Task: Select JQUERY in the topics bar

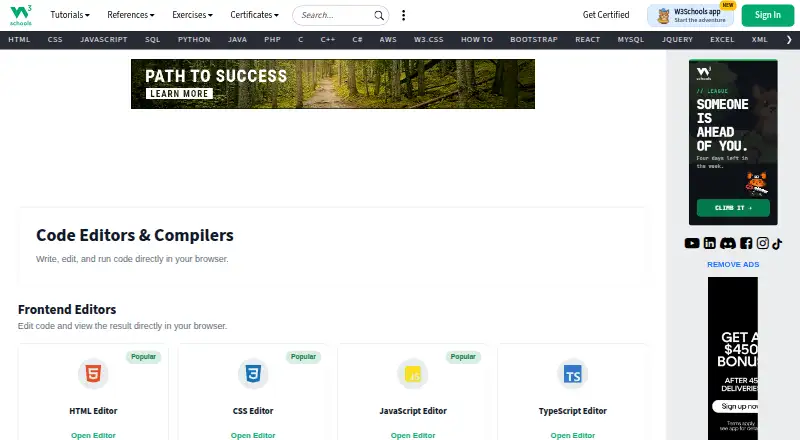Action: (677, 40)
